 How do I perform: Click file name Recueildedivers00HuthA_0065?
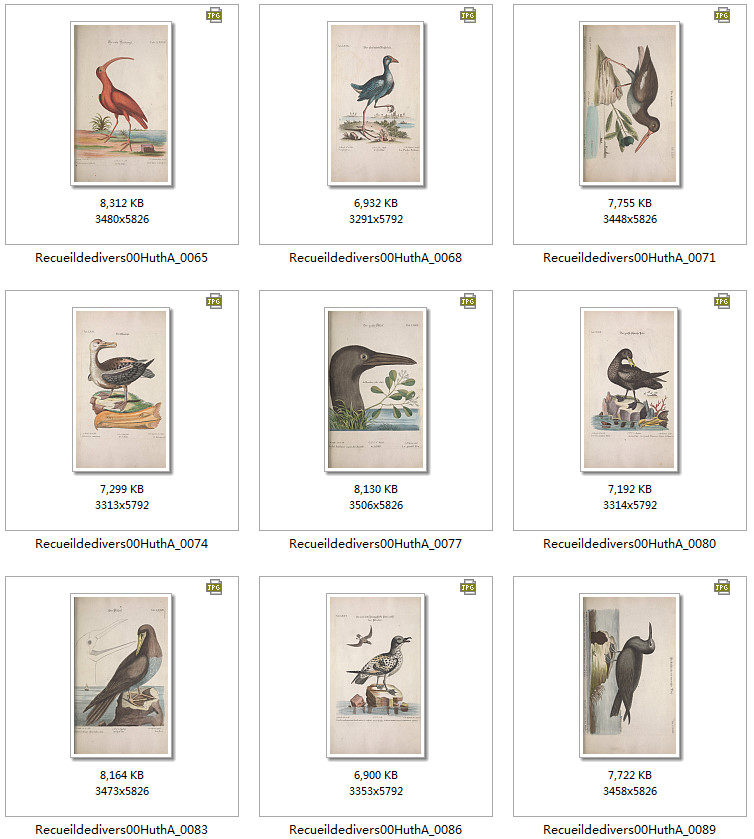(x=121, y=258)
